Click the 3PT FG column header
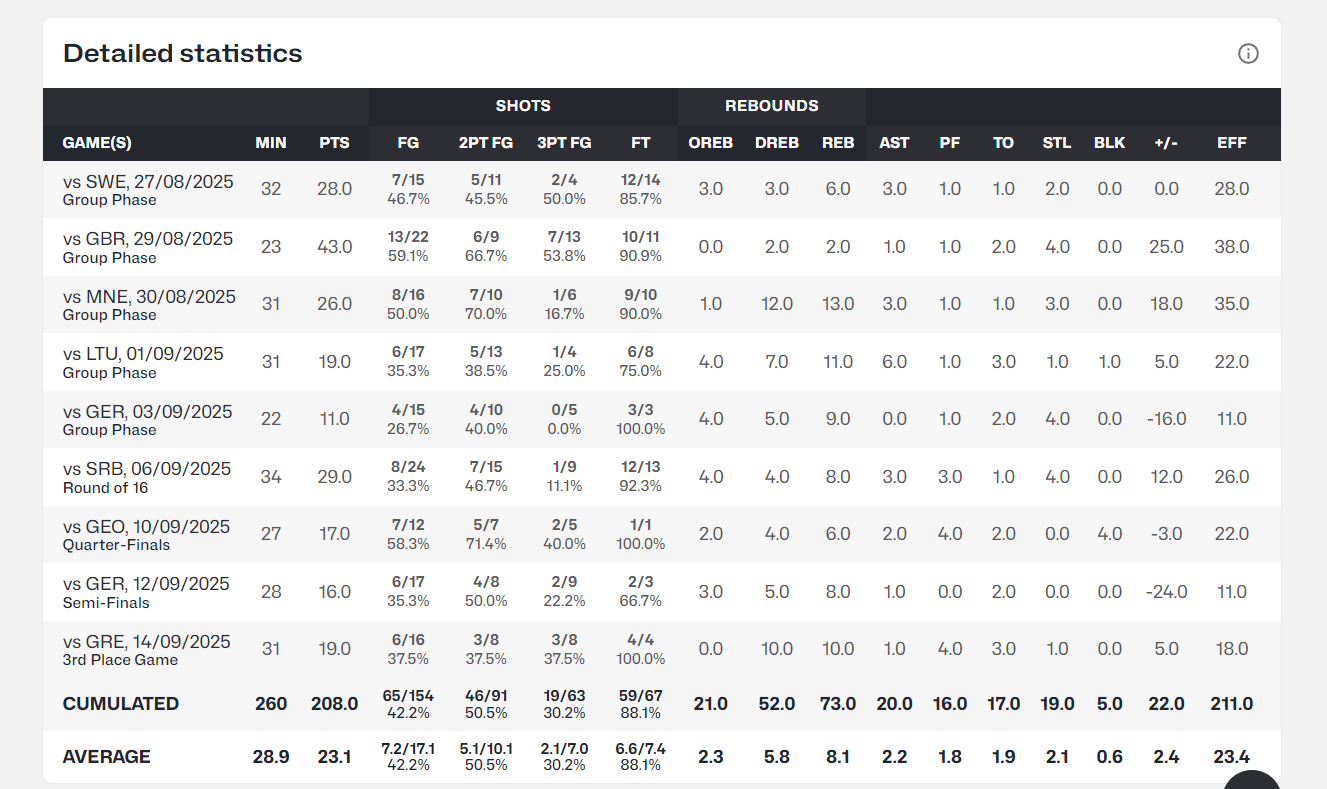 tap(564, 143)
